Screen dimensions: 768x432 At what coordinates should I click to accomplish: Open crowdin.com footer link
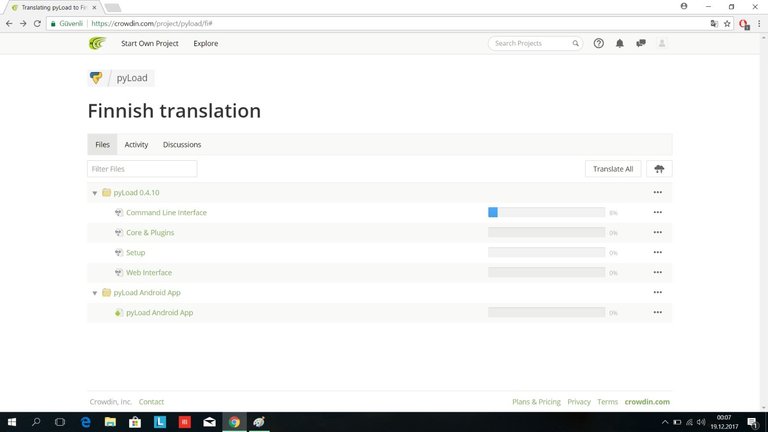point(647,402)
